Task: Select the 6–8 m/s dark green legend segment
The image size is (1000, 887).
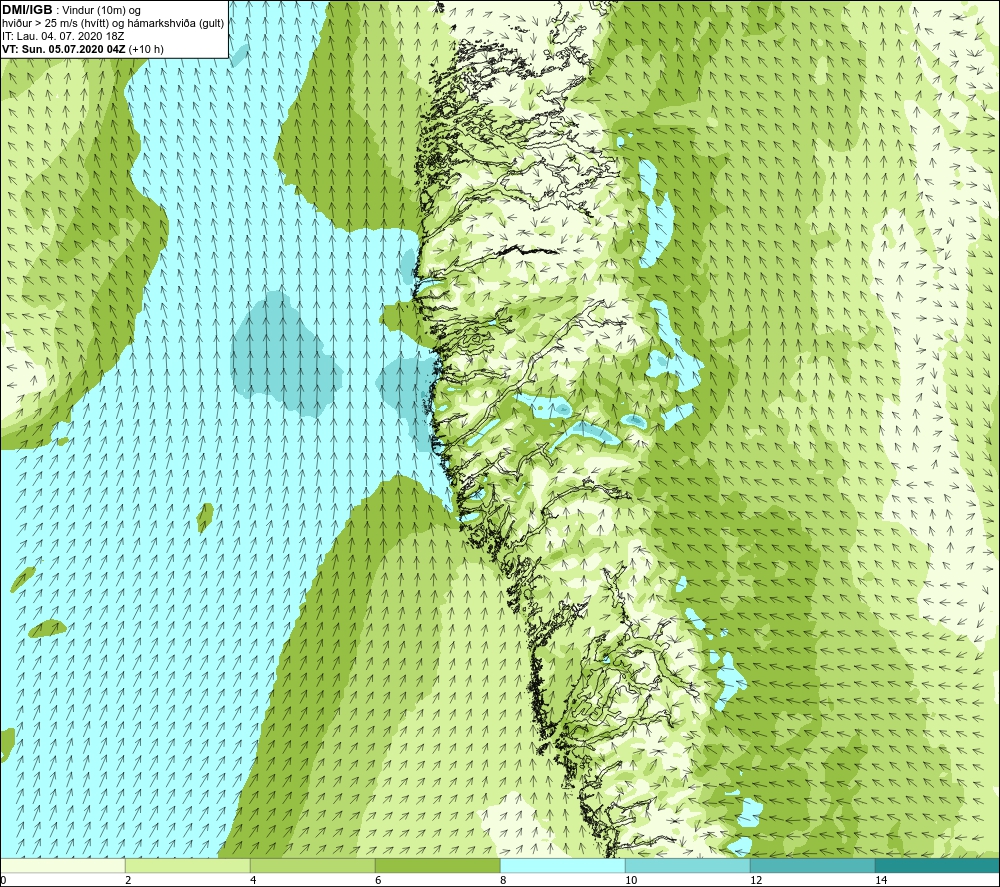Action: [438, 865]
